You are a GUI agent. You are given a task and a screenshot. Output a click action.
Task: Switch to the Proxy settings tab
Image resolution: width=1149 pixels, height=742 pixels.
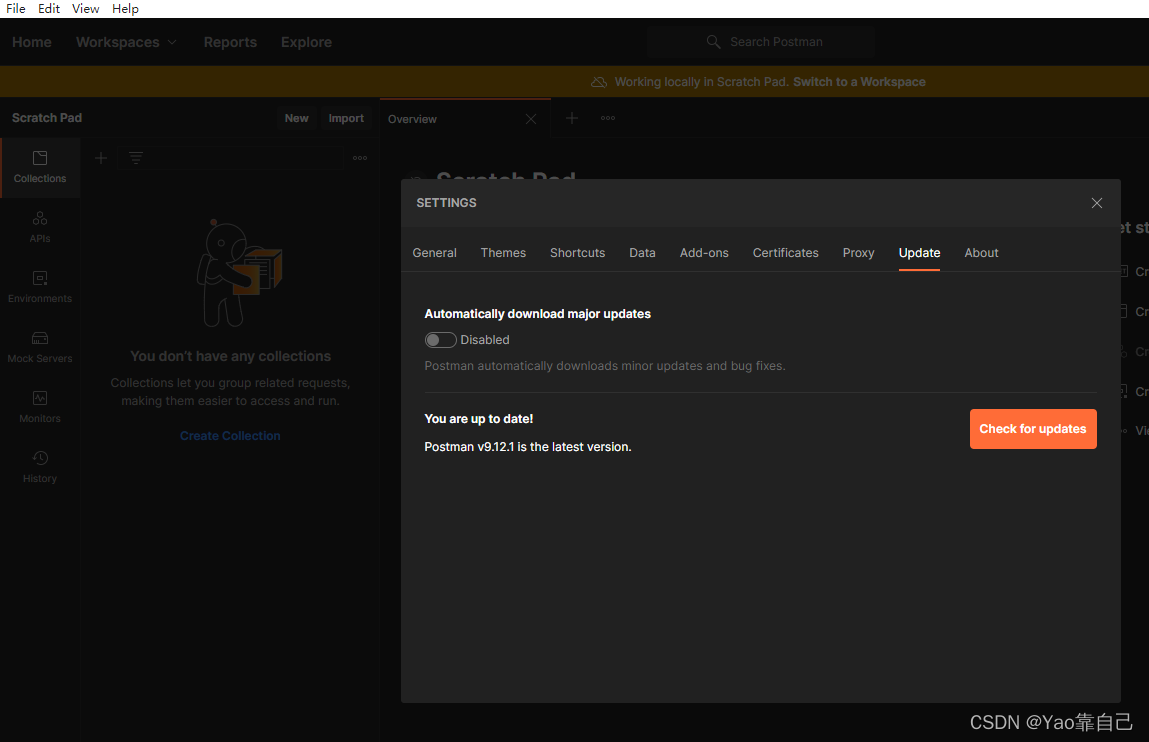tap(859, 253)
